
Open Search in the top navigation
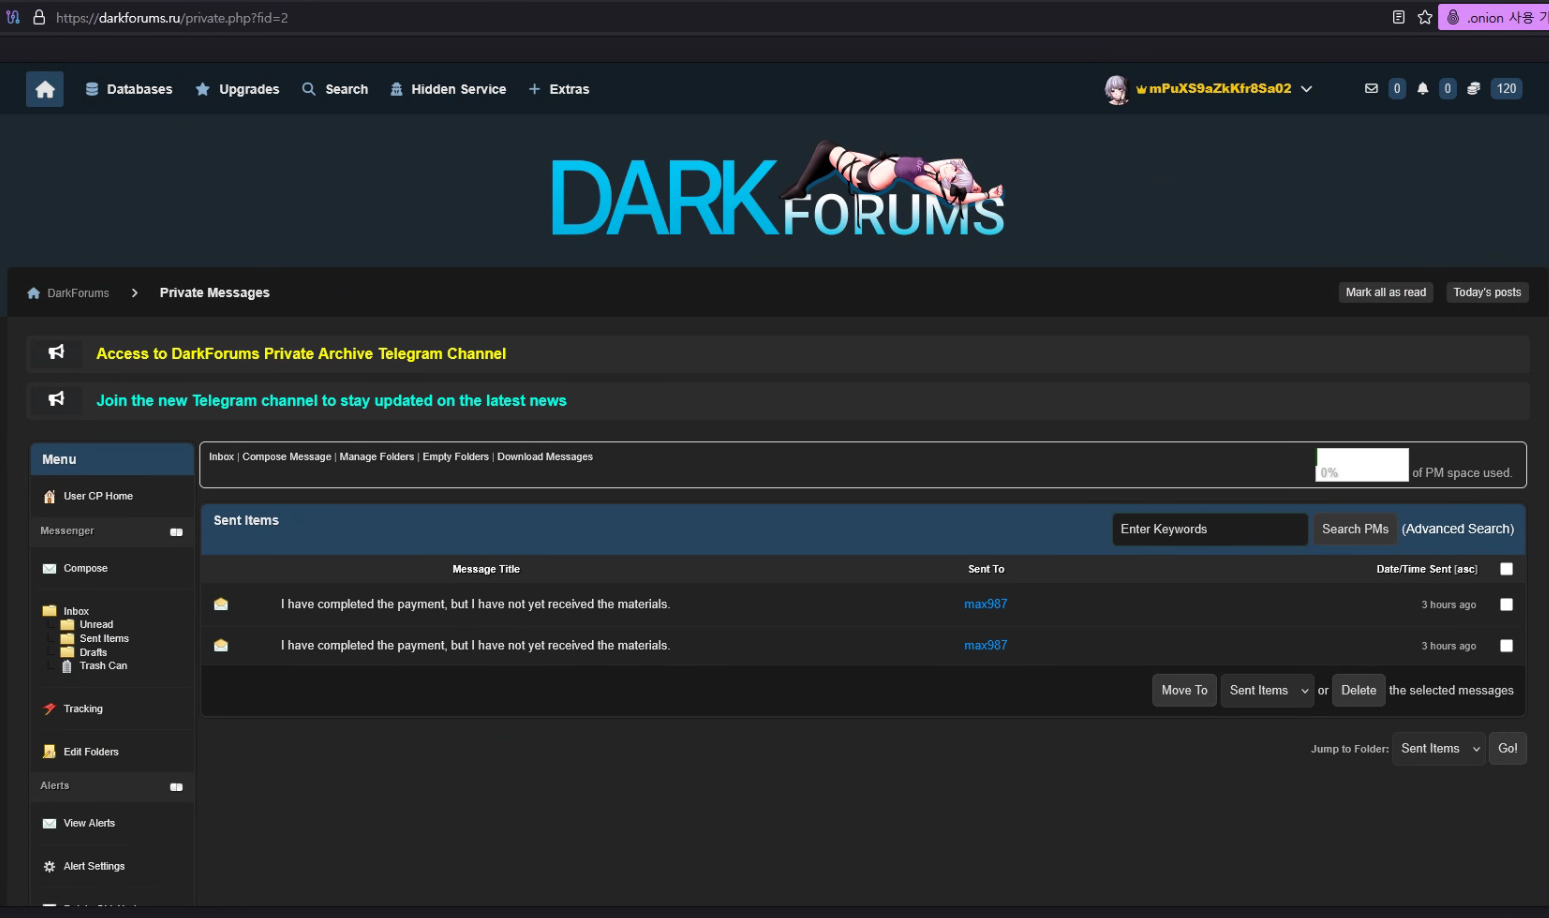336,89
